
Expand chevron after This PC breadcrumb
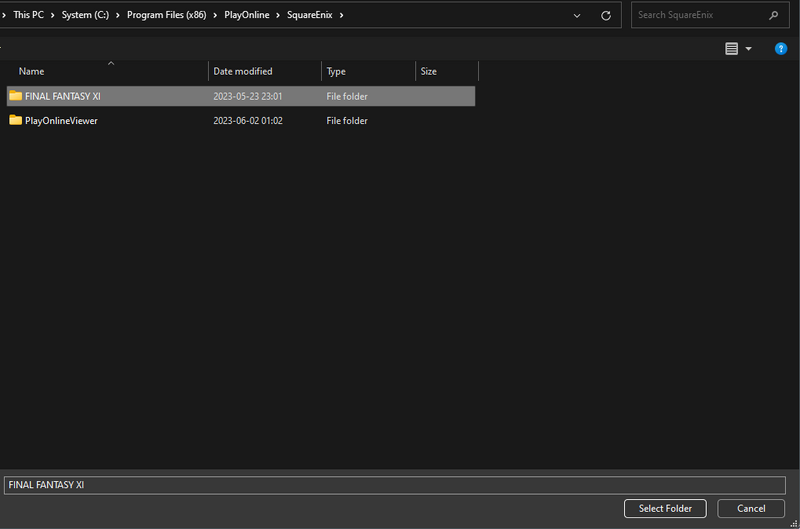click(53, 15)
